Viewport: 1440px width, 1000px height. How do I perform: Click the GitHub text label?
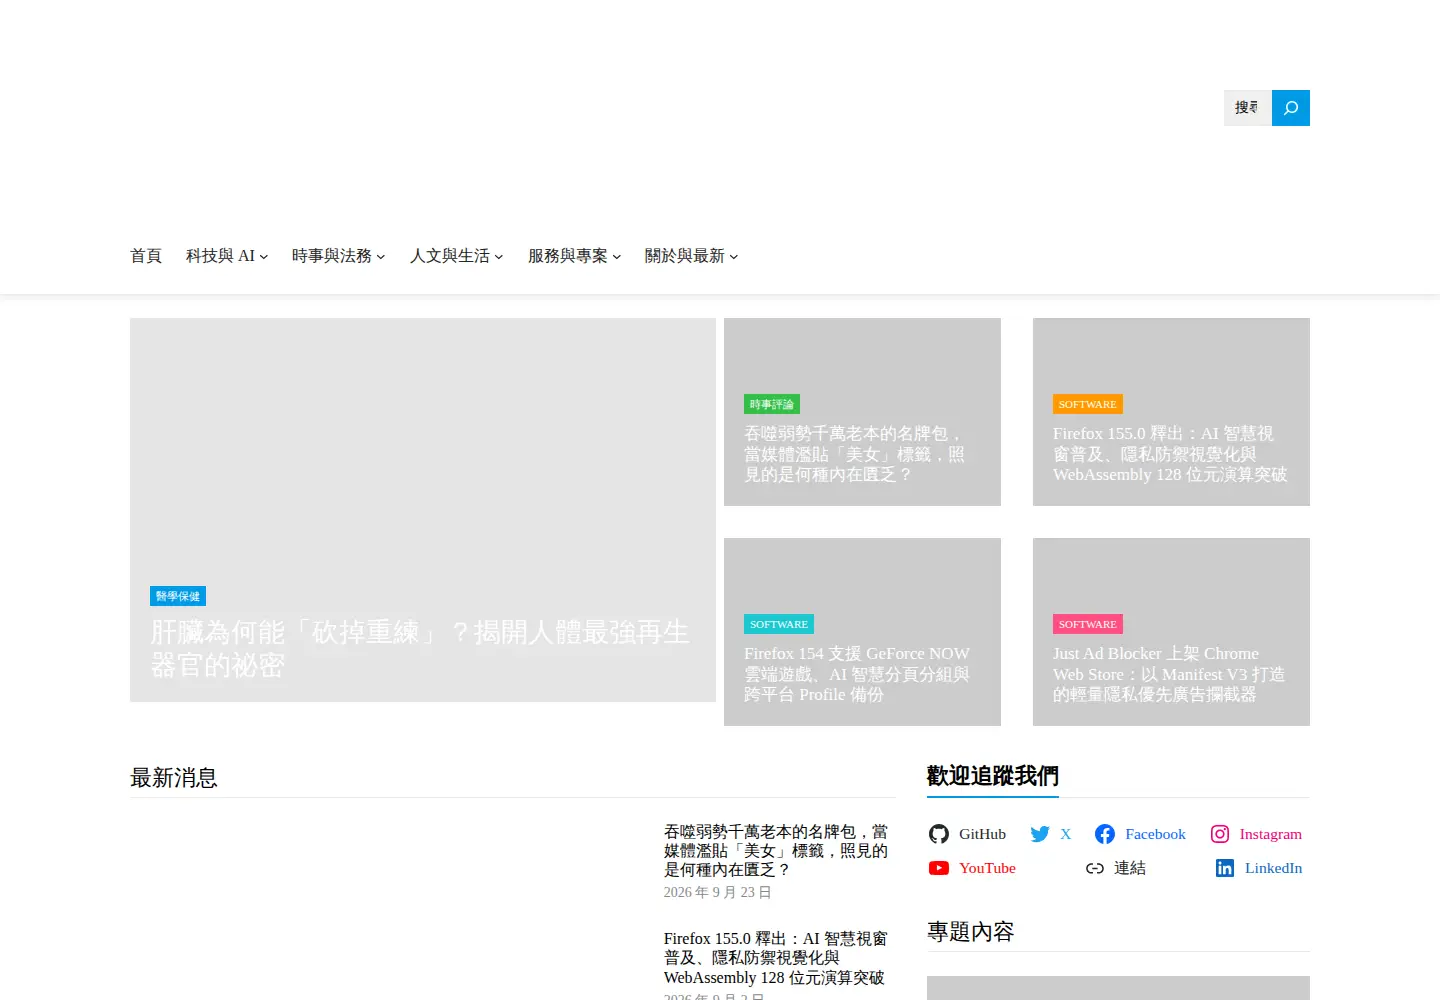pyautogui.click(x=982, y=834)
